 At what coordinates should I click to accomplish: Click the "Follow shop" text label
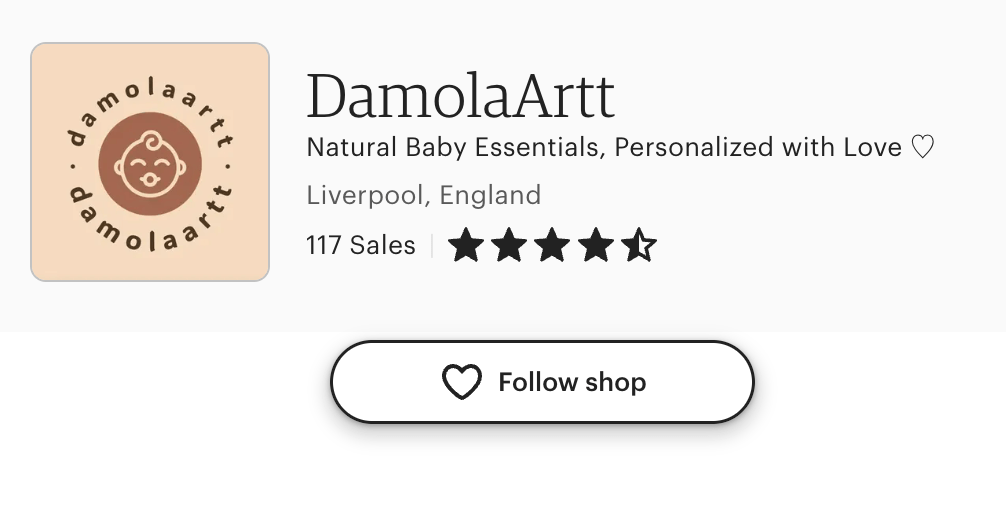(x=572, y=382)
